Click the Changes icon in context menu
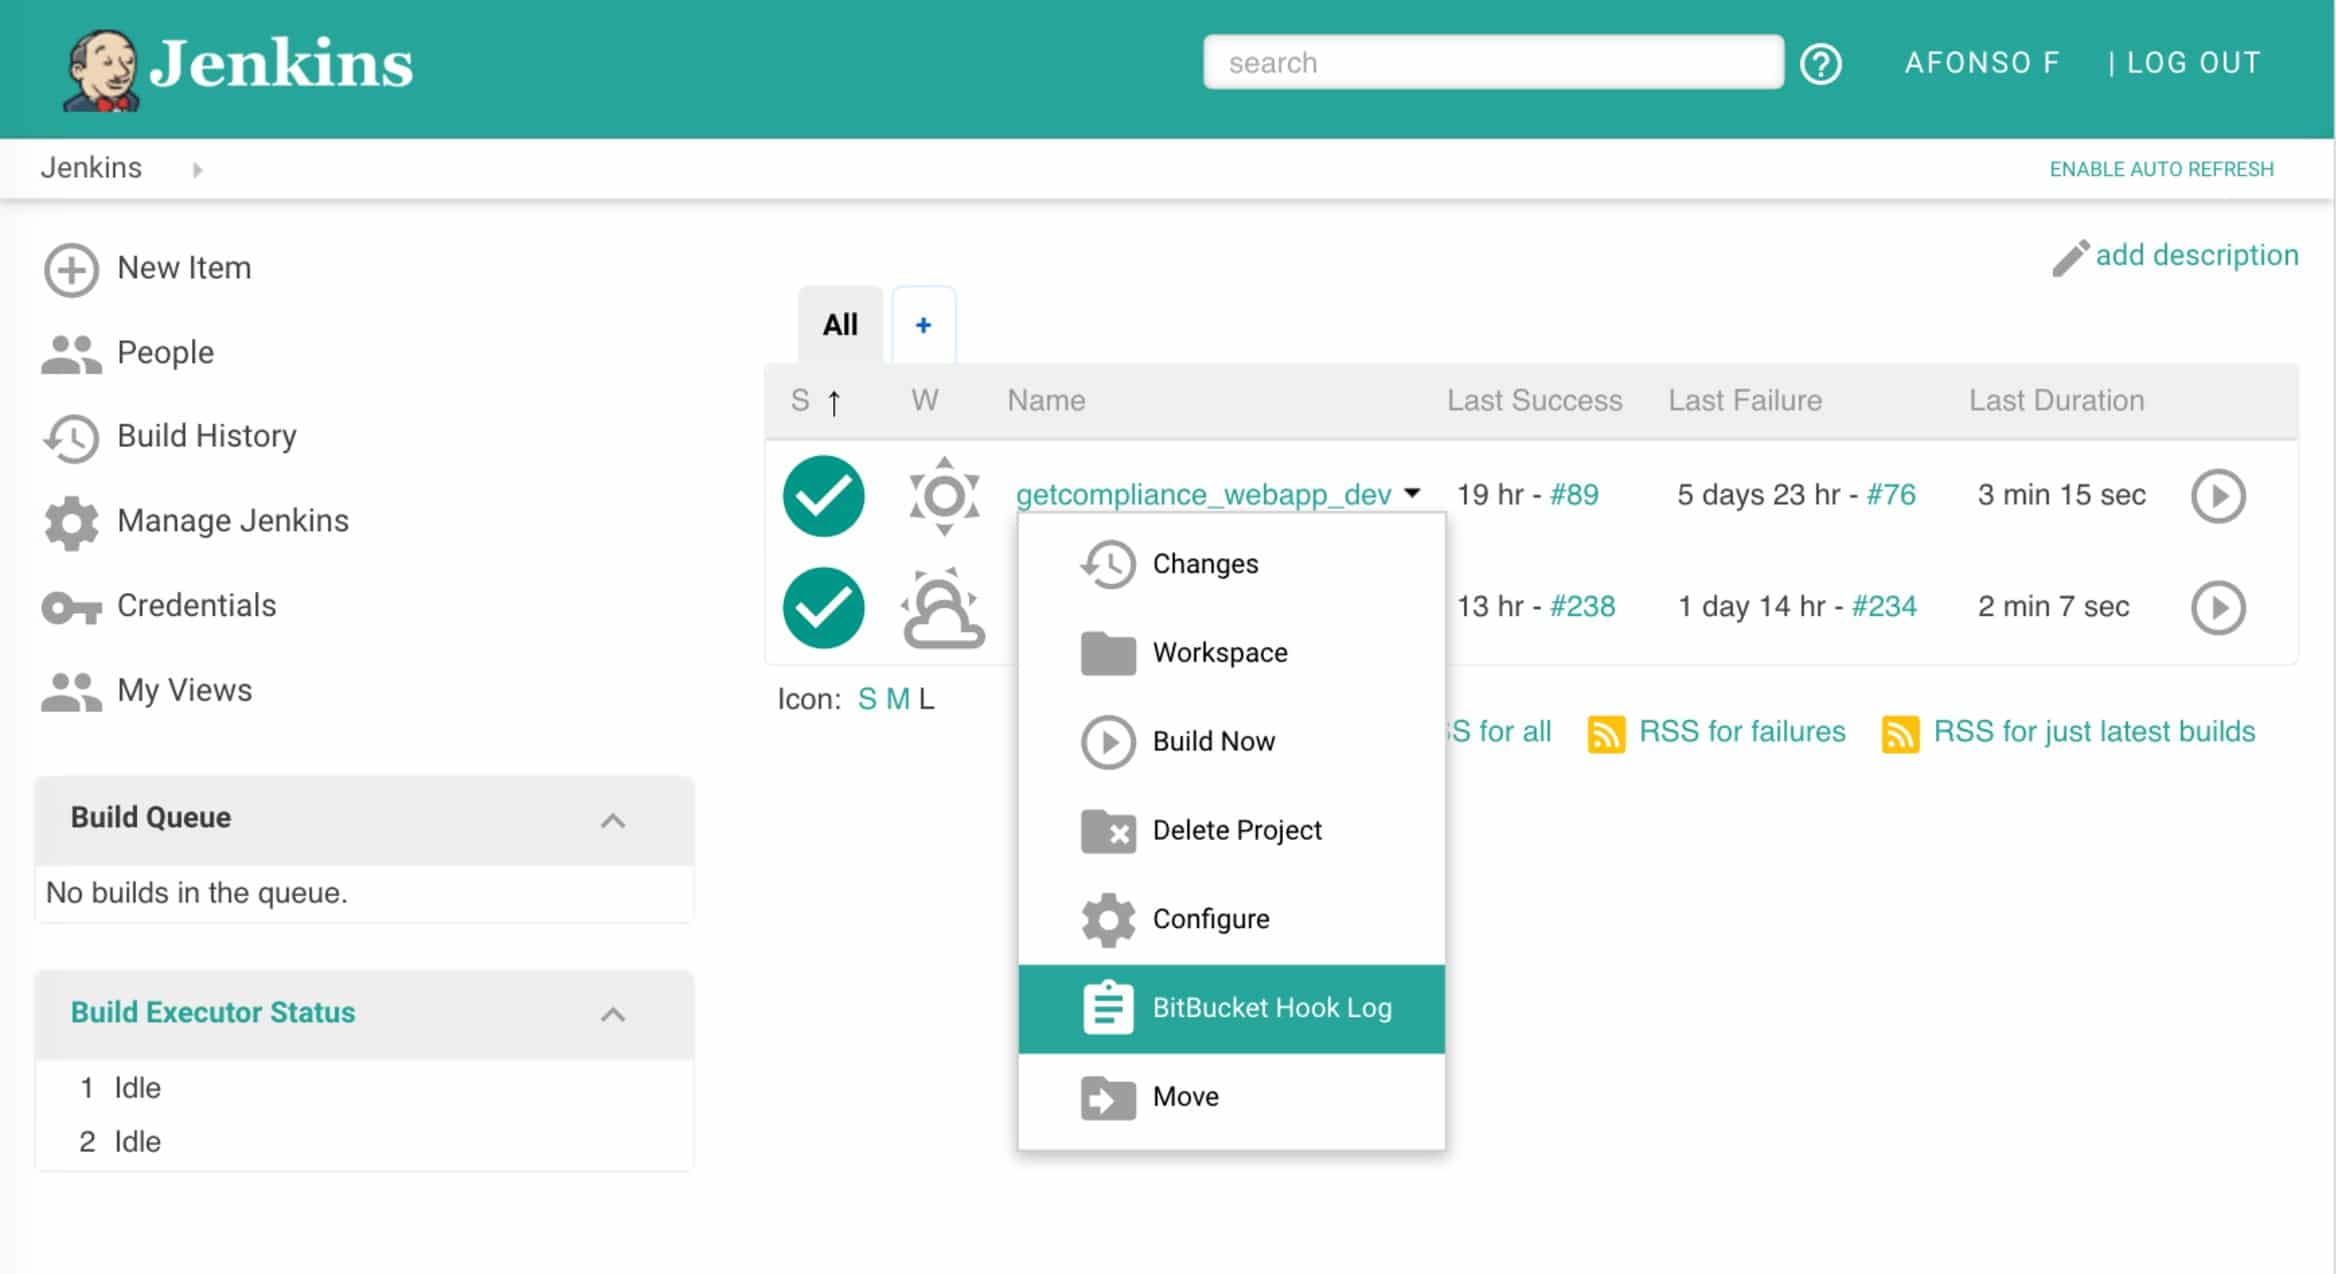The height and width of the screenshot is (1274, 2336). pos(1108,562)
